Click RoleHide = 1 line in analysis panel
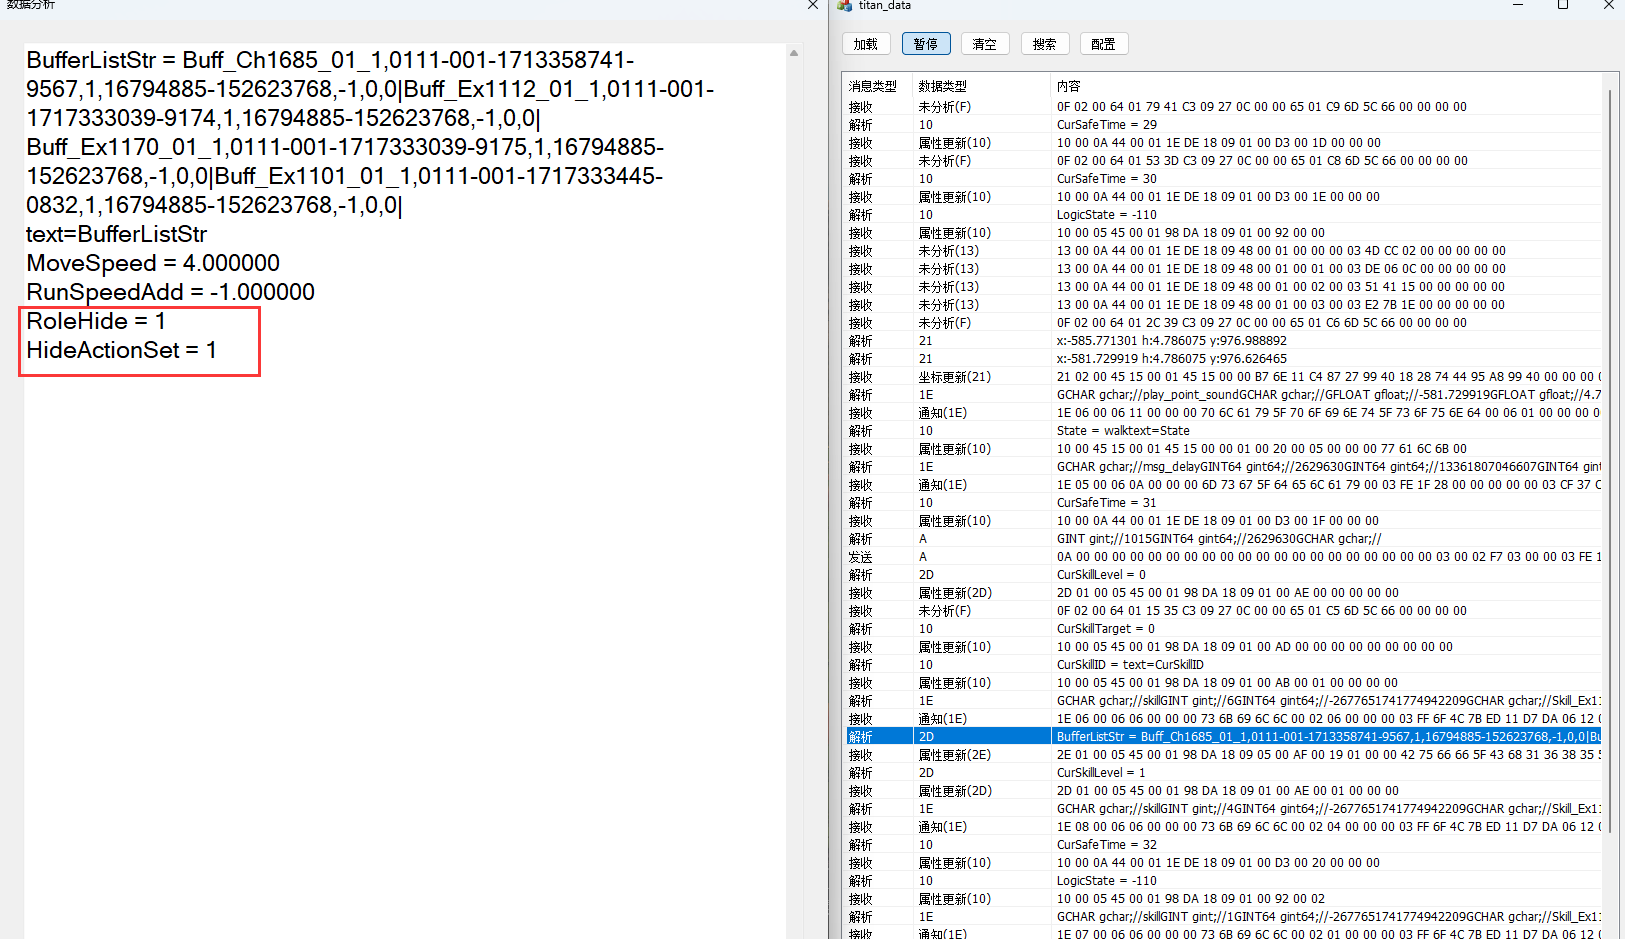Viewport: 1625px width, 939px height. (x=96, y=321)
